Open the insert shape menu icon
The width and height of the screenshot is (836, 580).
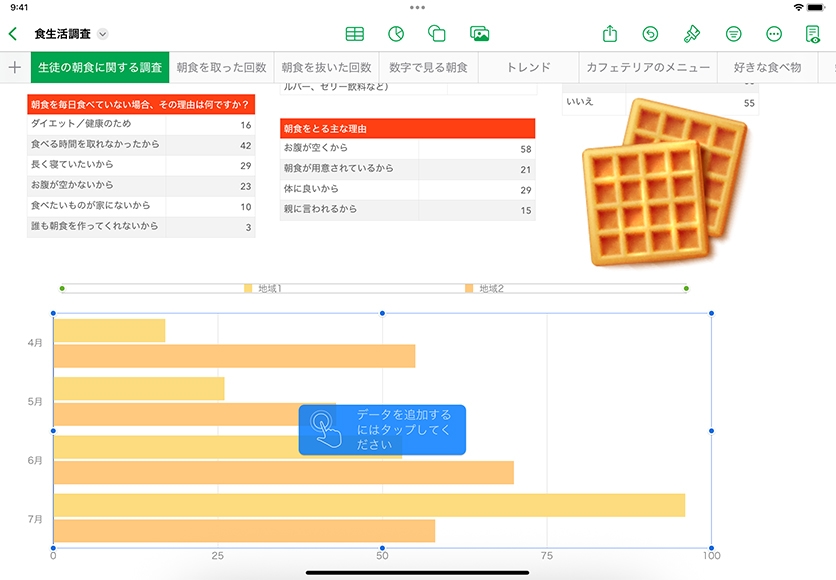(x=437, y=34)
